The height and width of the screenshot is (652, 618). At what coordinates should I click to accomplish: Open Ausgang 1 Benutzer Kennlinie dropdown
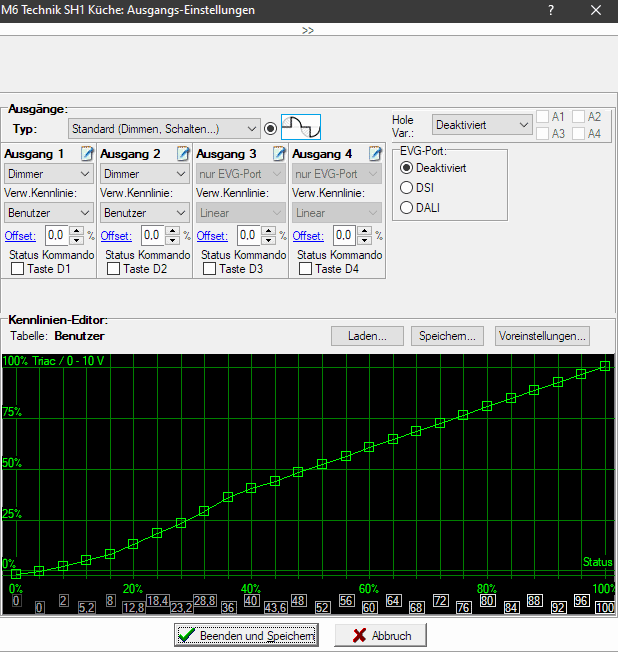click(x=49, y=213)
